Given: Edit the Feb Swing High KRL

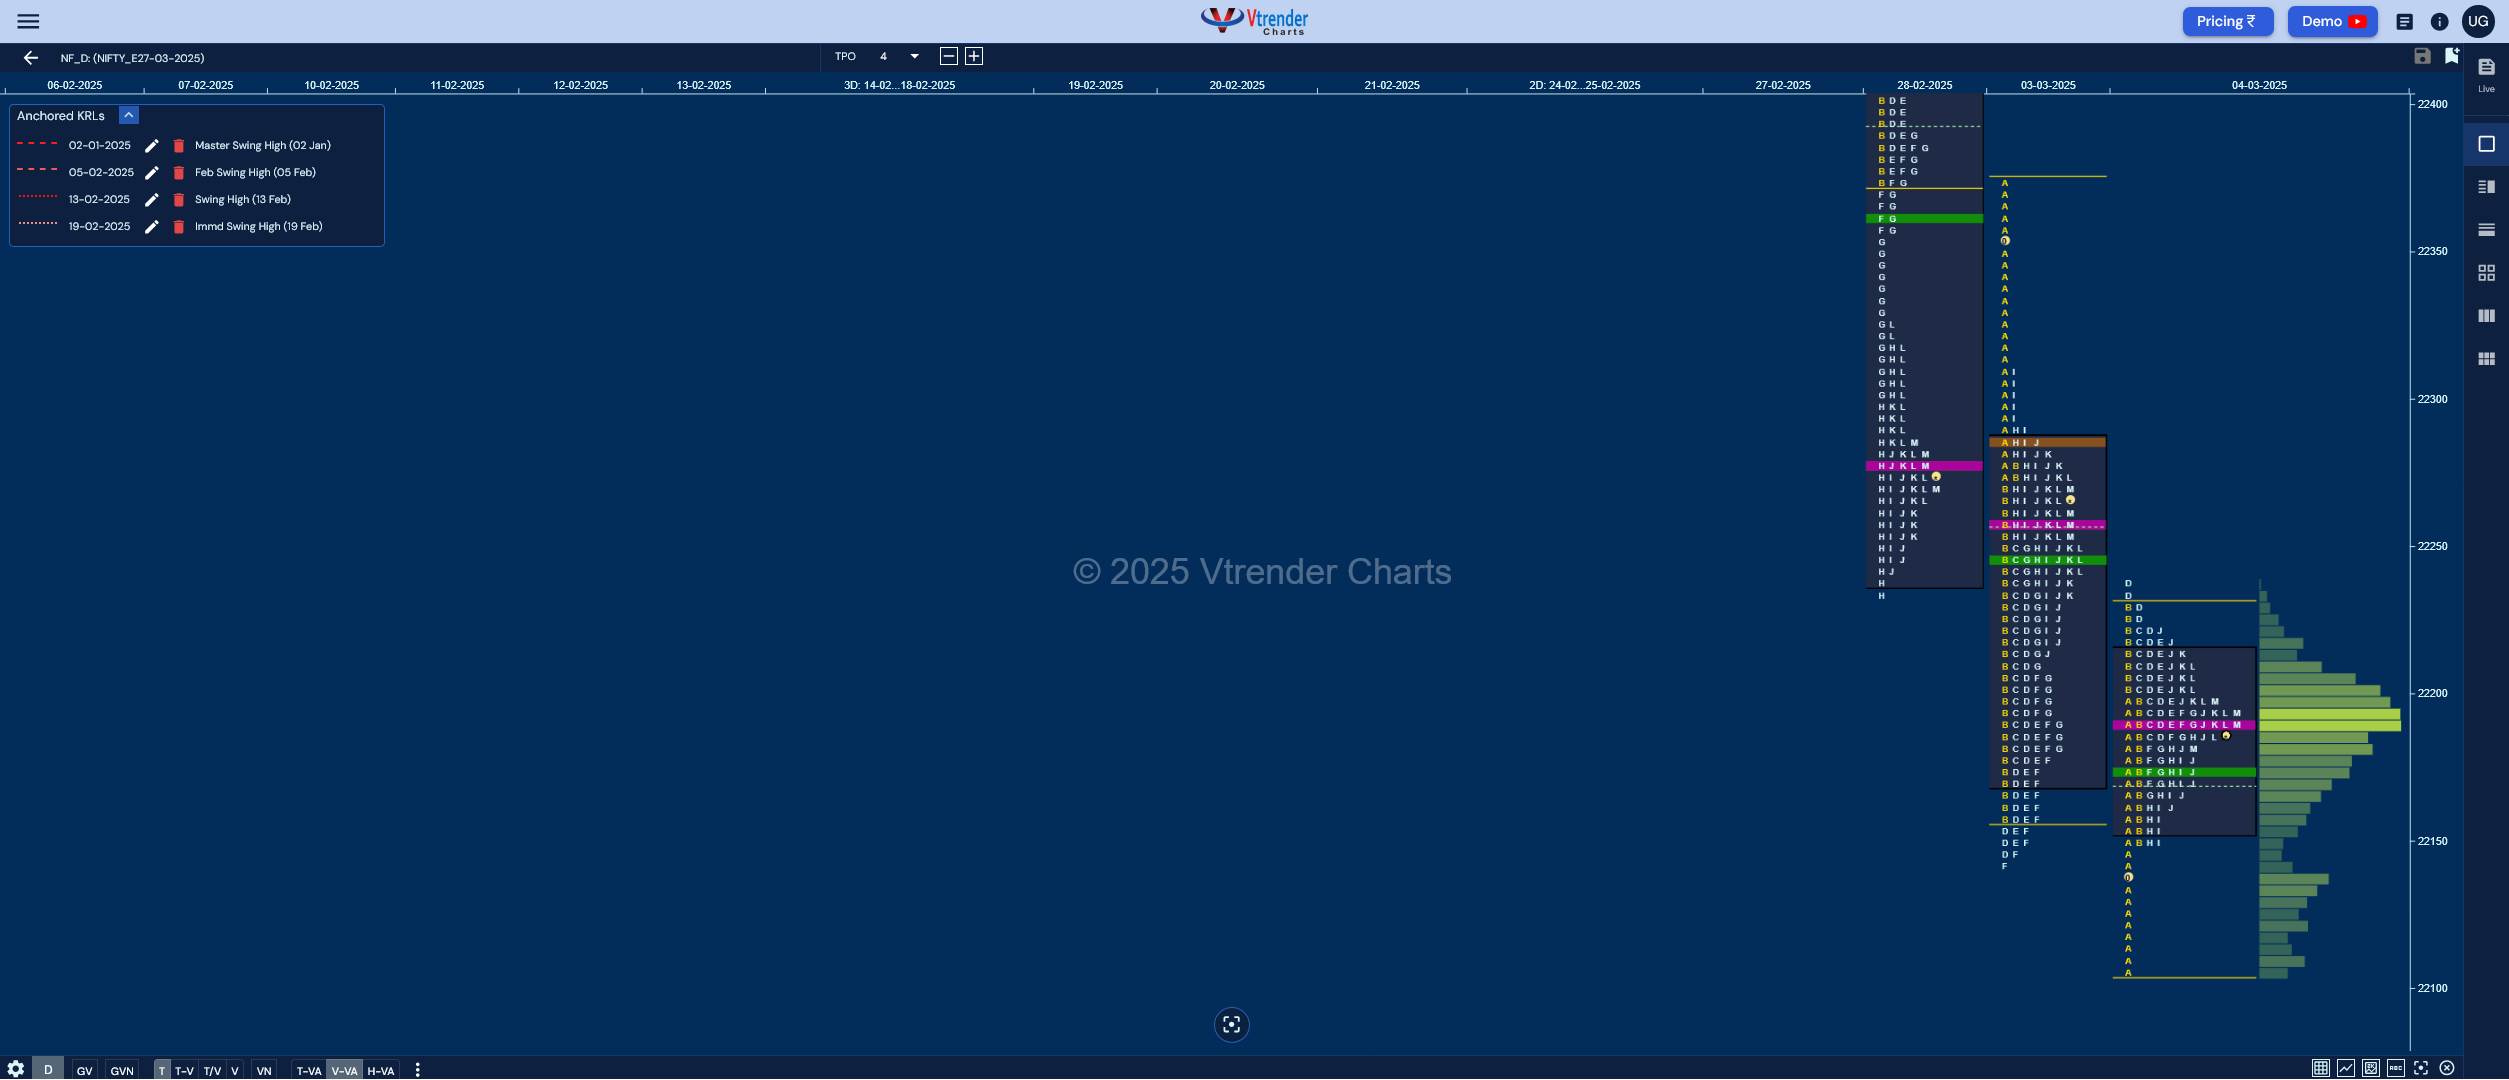Looking at the screenshot, I should 150,171.
